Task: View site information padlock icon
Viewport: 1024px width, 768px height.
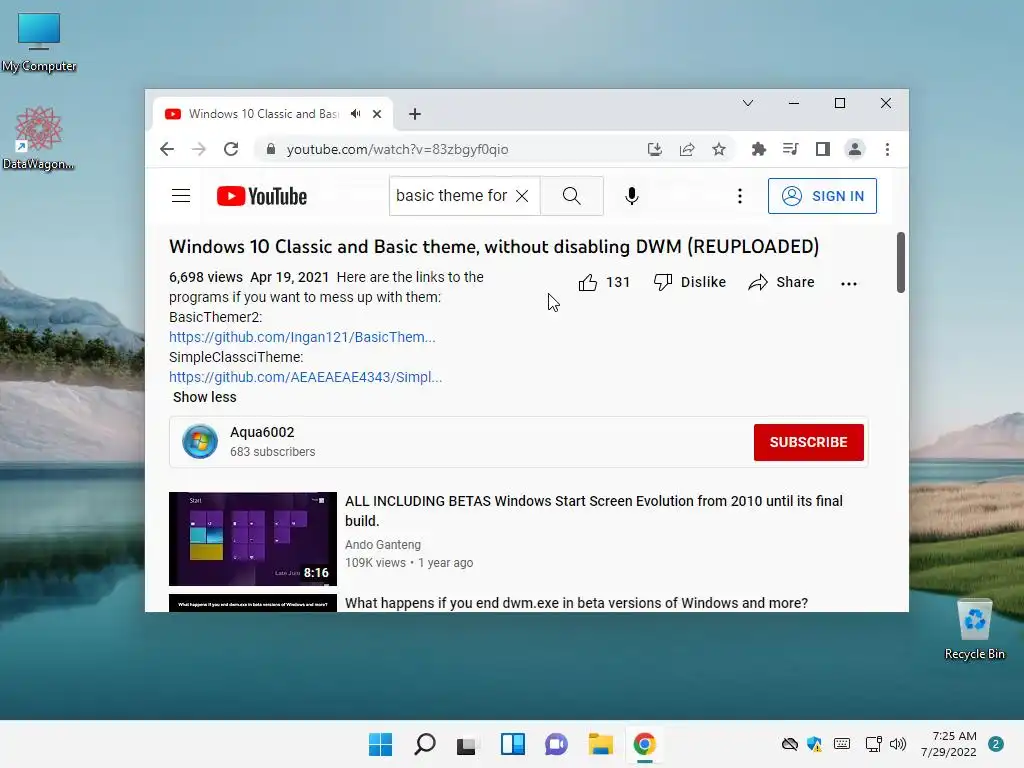Action: [270, 150]
